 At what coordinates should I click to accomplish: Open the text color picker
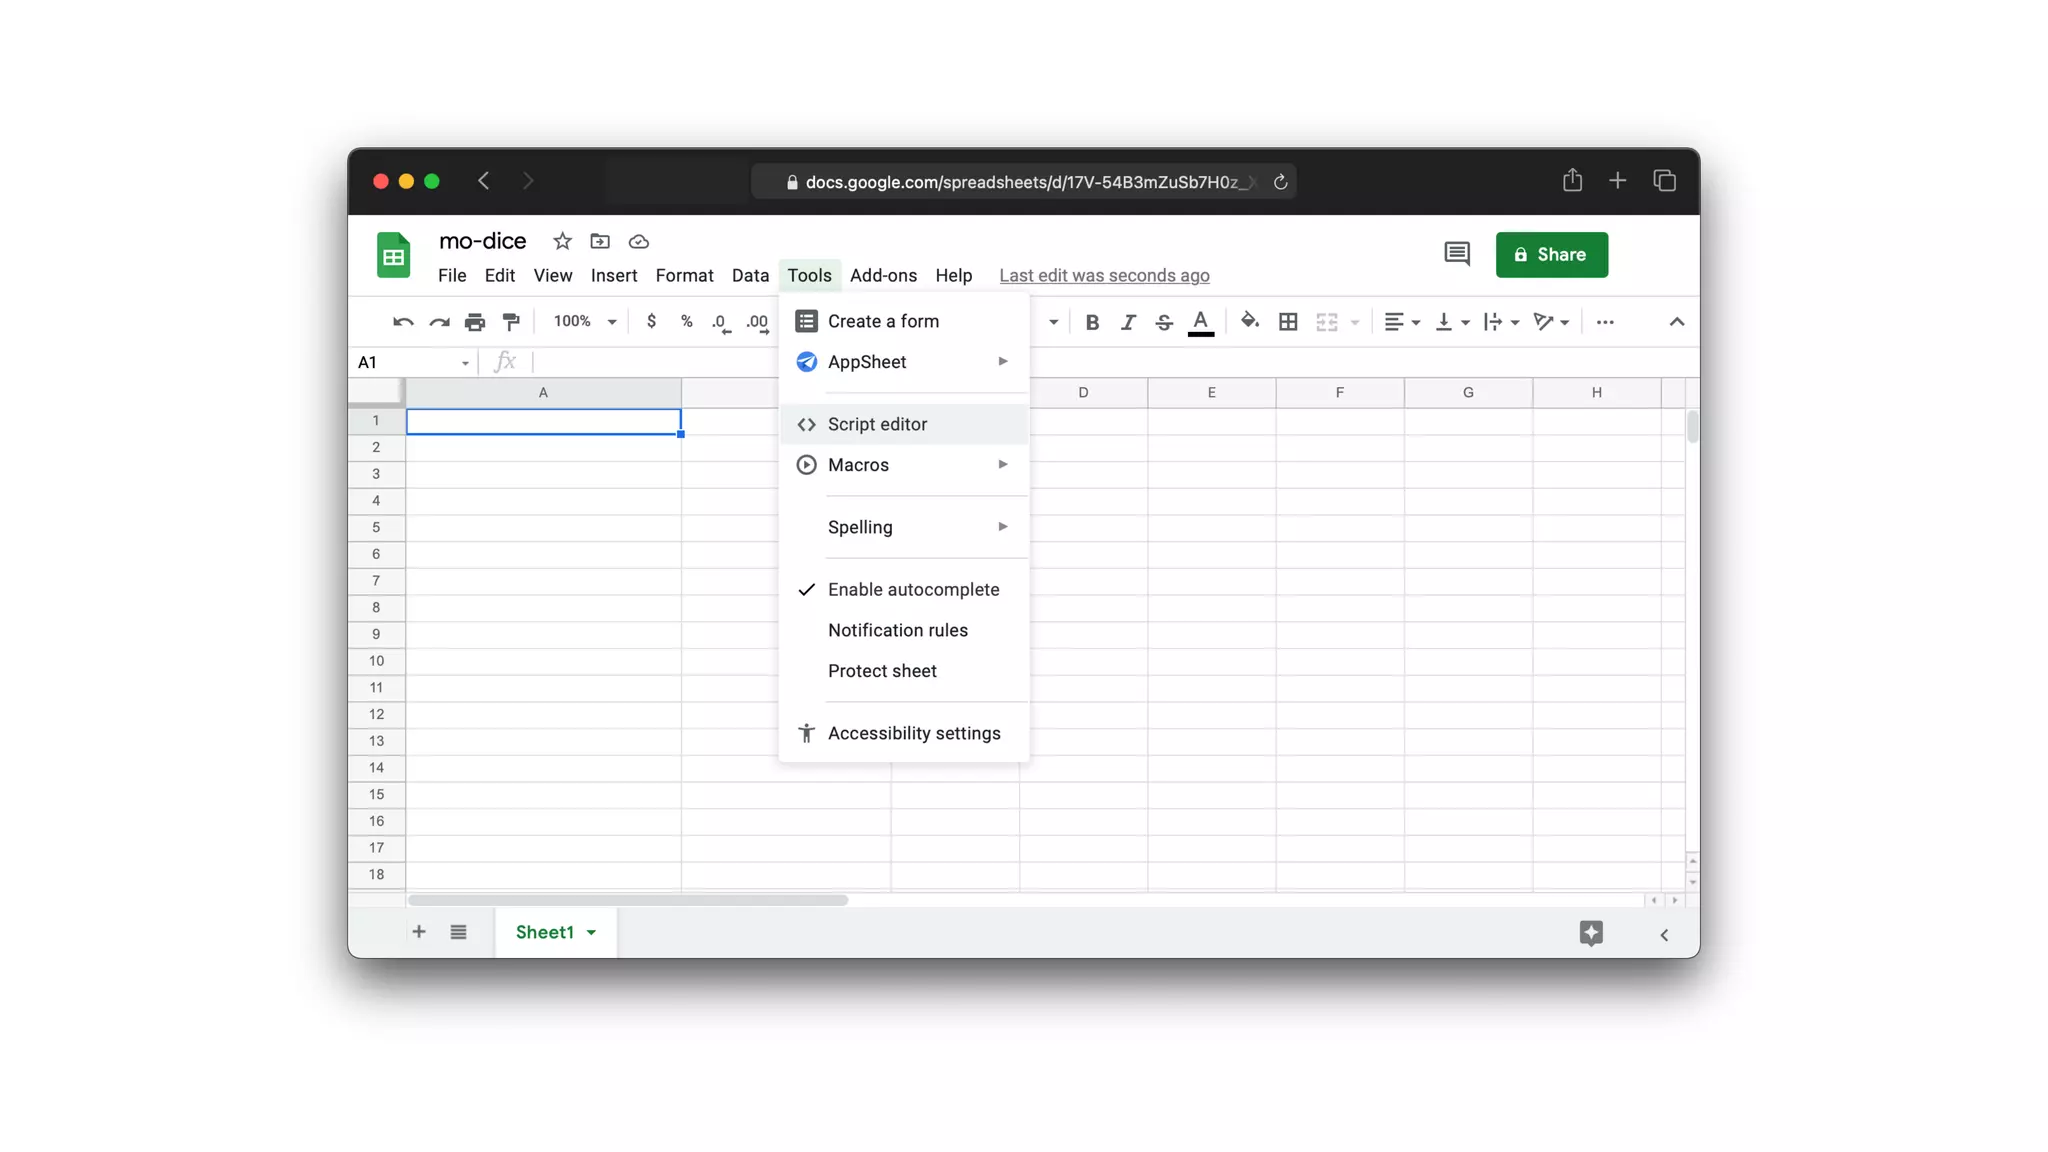1200,322
